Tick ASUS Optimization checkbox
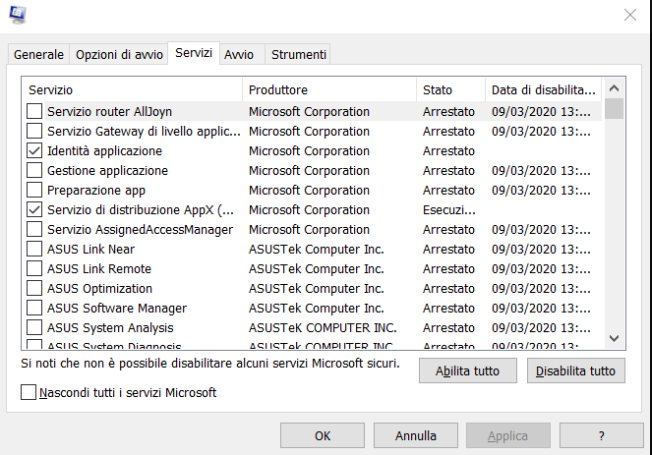Image resolution: width=652 pixels, height=455 pixels. [34, 288]
